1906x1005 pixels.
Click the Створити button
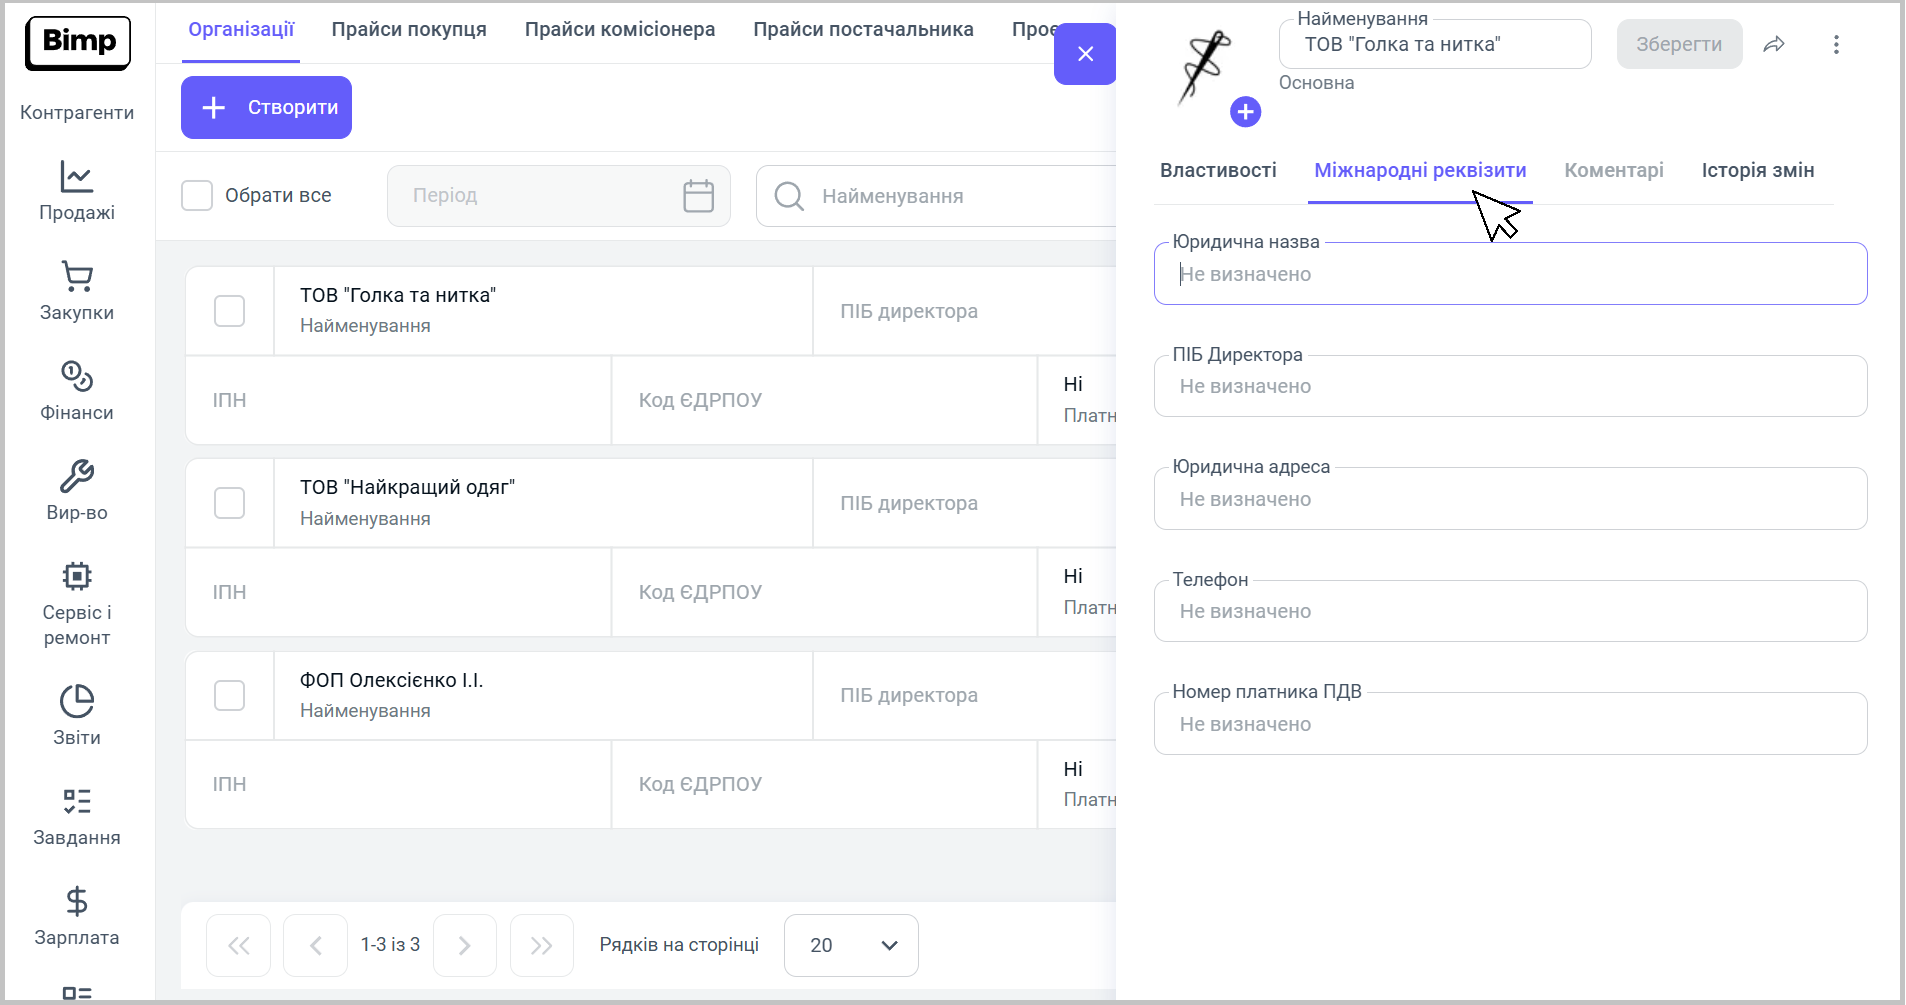click(x=266, y=108)
